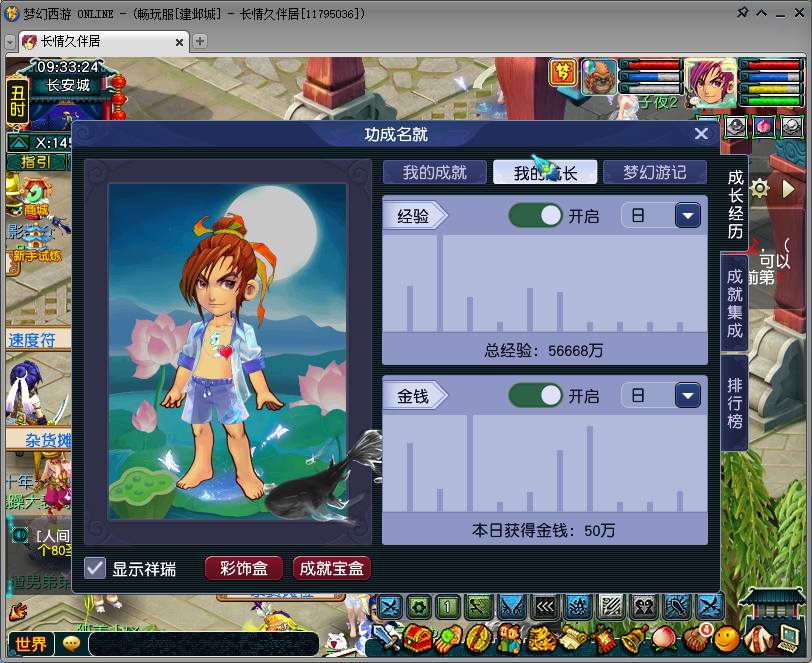Open the golden tiger pet icon
The width and height of the screenshot is (812, 663).
click(x=542, y=639)
